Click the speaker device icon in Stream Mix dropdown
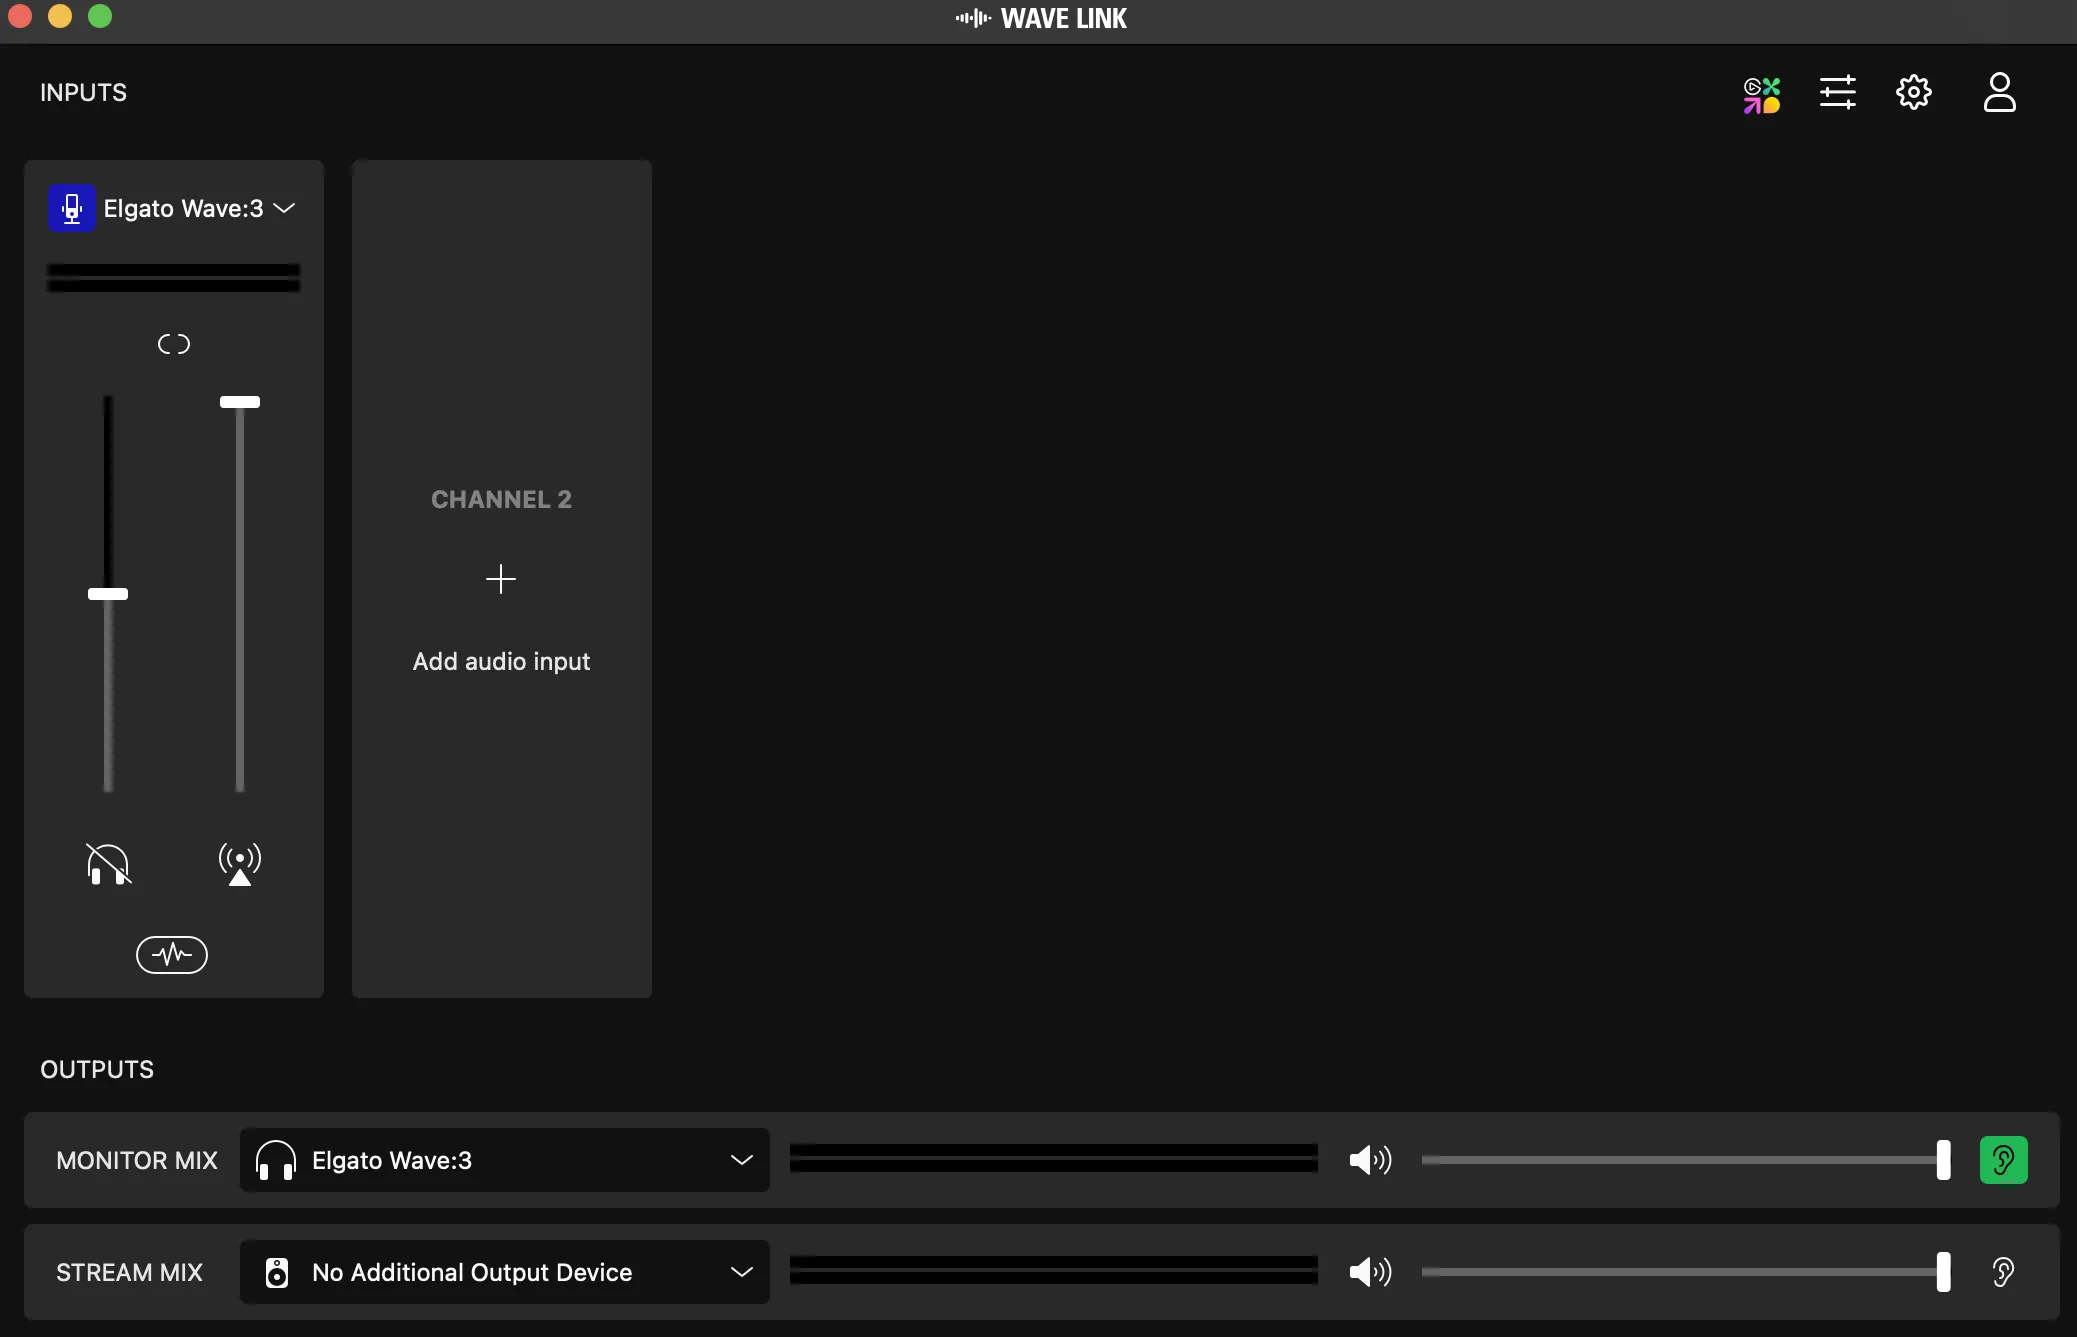This screenshot has width=2077, height=1337. click(277, 1272)
